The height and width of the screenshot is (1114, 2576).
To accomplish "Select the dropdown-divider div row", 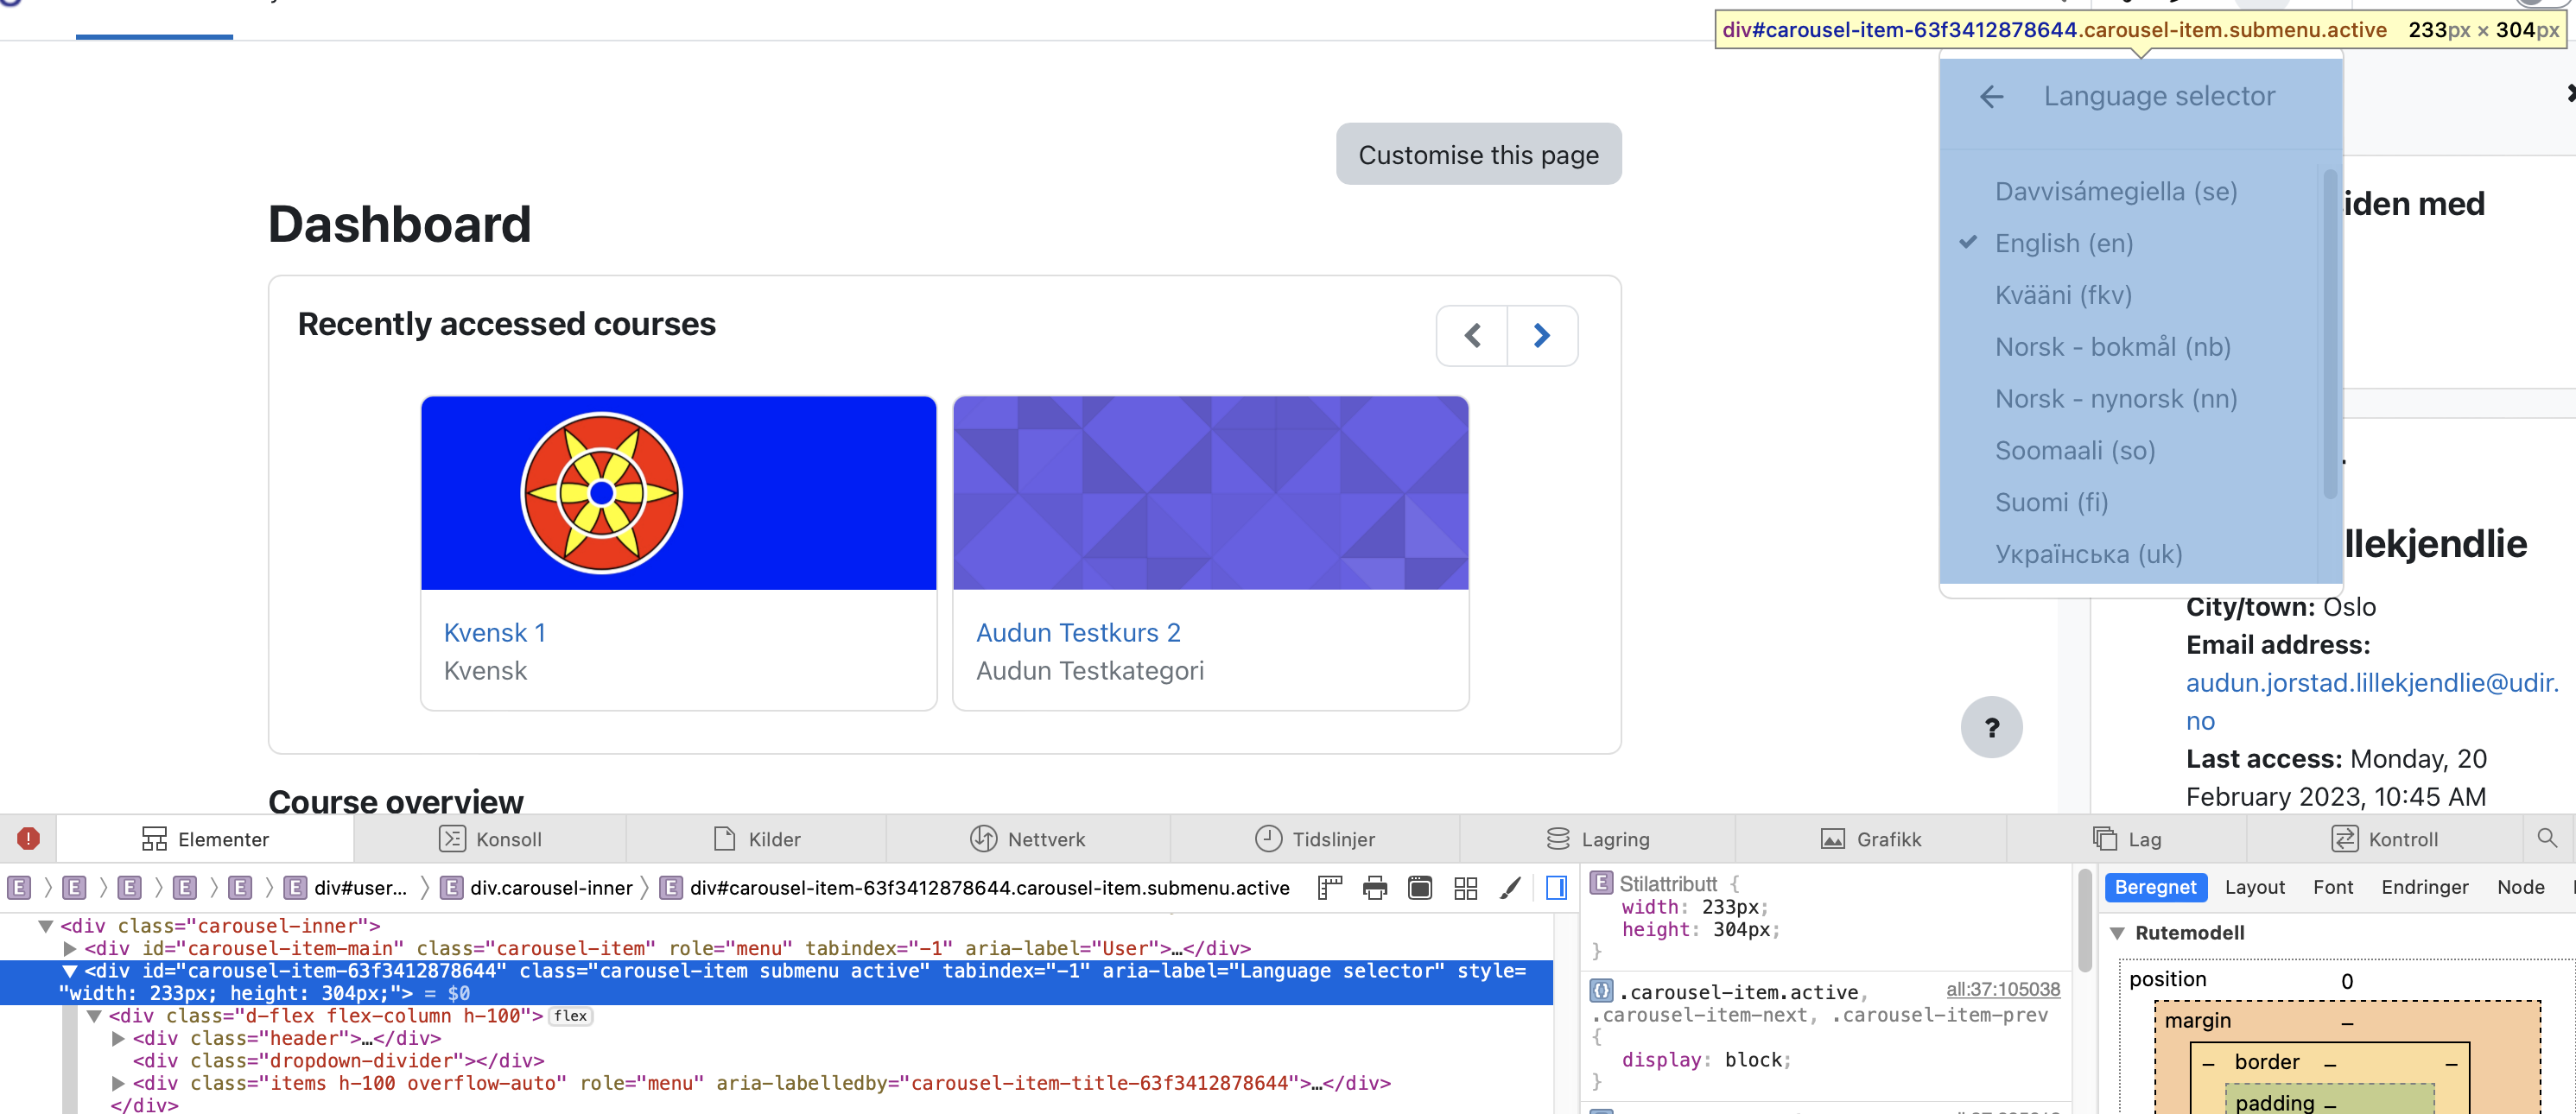I will [338, 1061].
